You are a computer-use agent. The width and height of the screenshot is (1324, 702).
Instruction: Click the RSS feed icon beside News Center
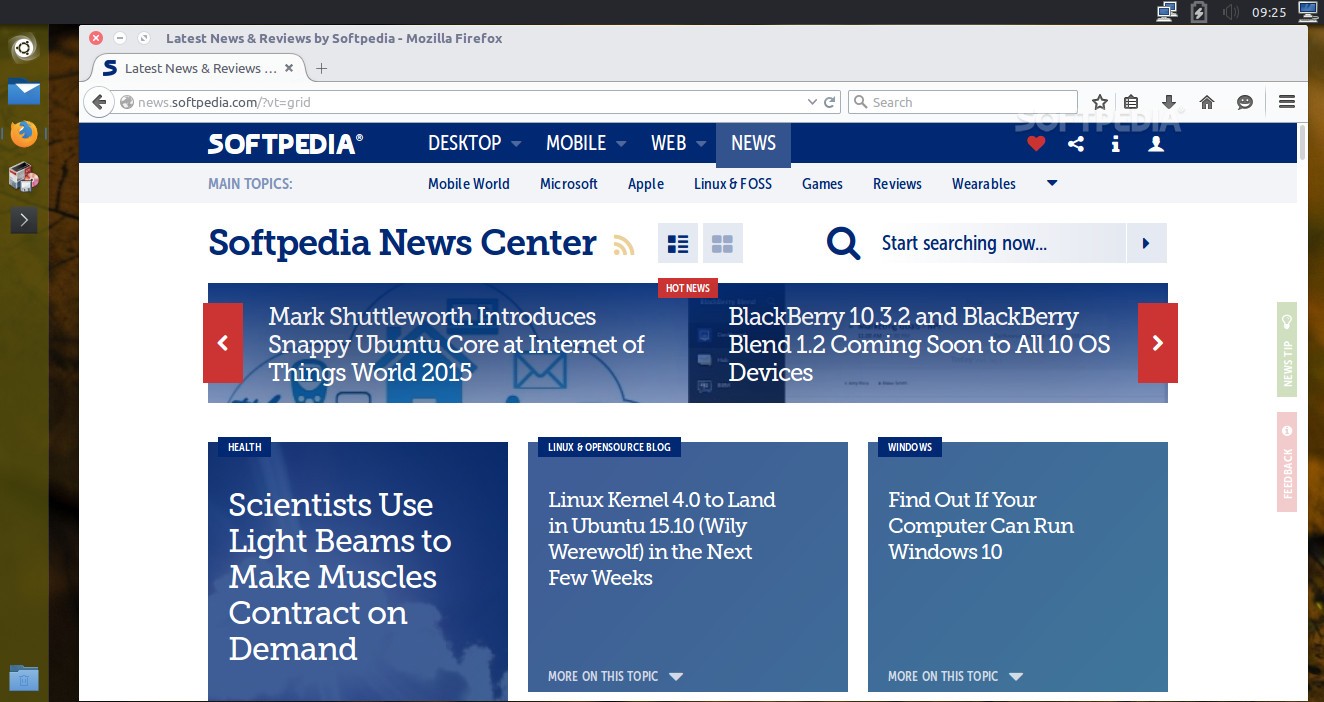pos(624,245)
